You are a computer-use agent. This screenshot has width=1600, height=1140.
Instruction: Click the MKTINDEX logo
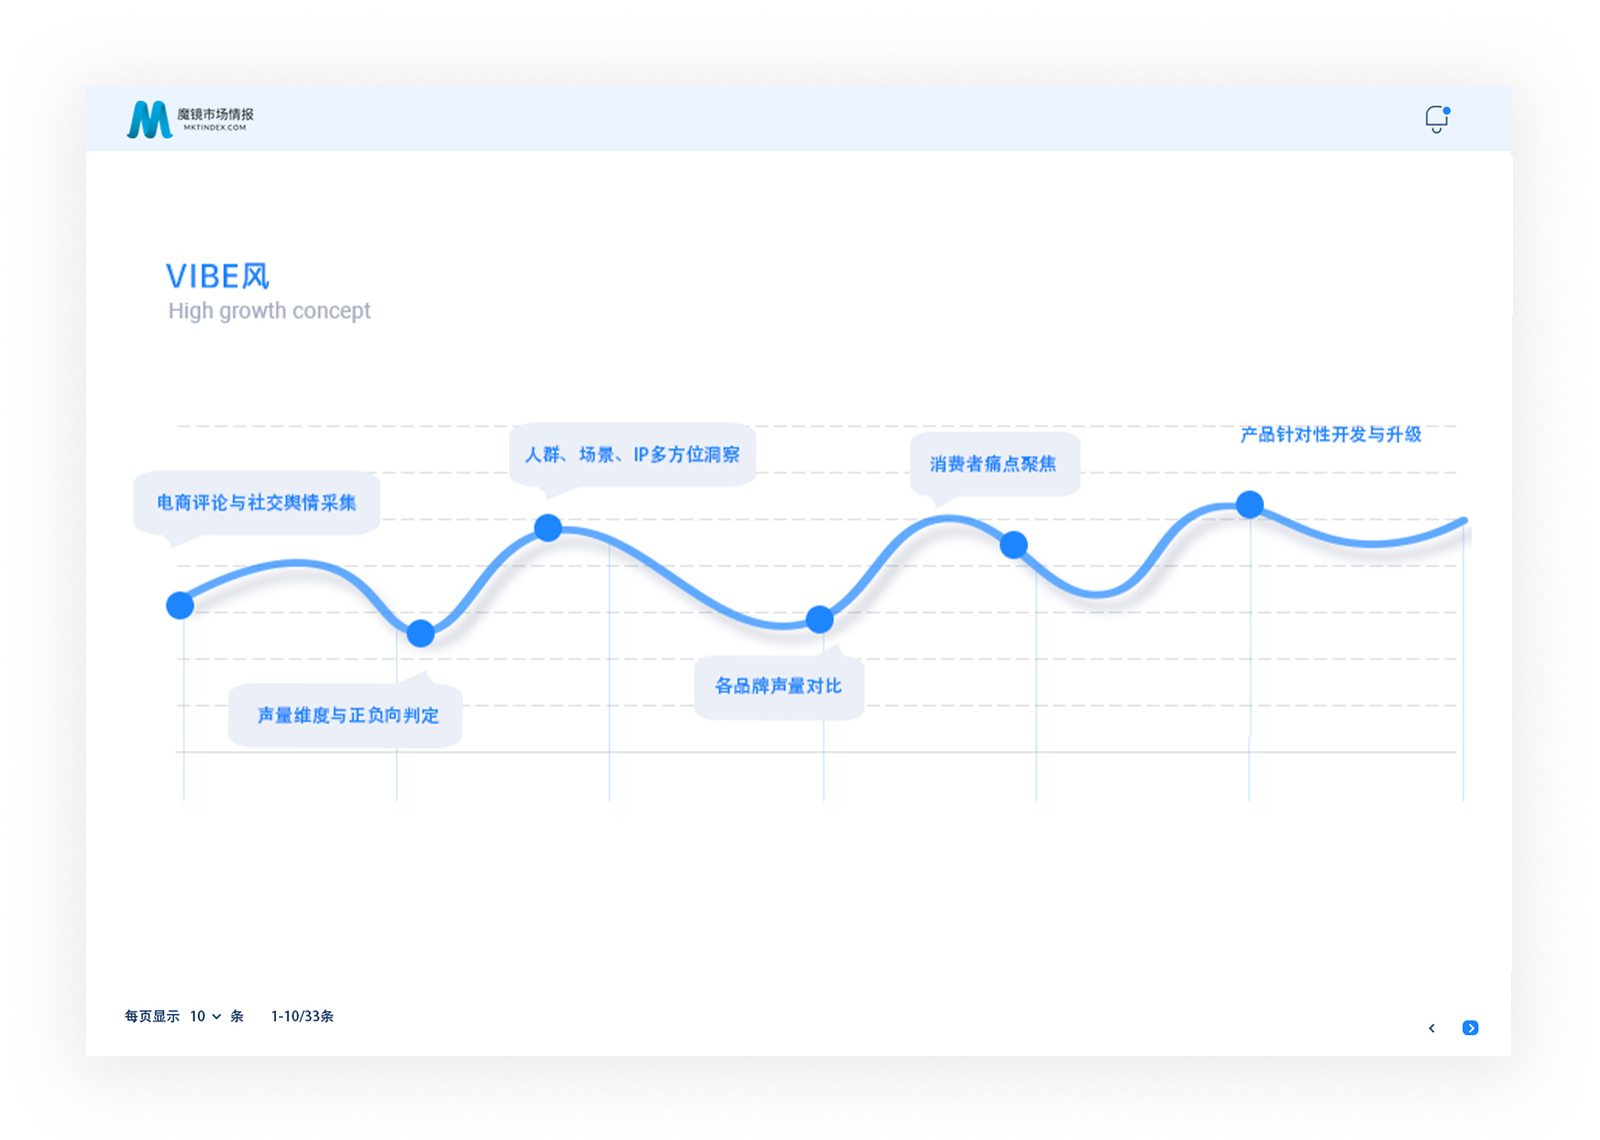click(x=190, y=119)
